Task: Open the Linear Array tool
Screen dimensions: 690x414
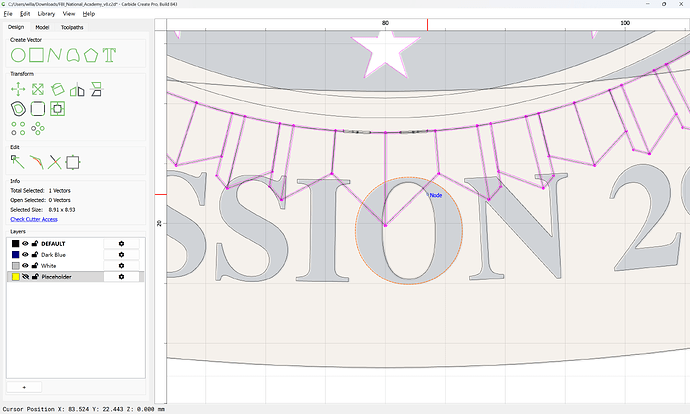Action: pos(18,128)
